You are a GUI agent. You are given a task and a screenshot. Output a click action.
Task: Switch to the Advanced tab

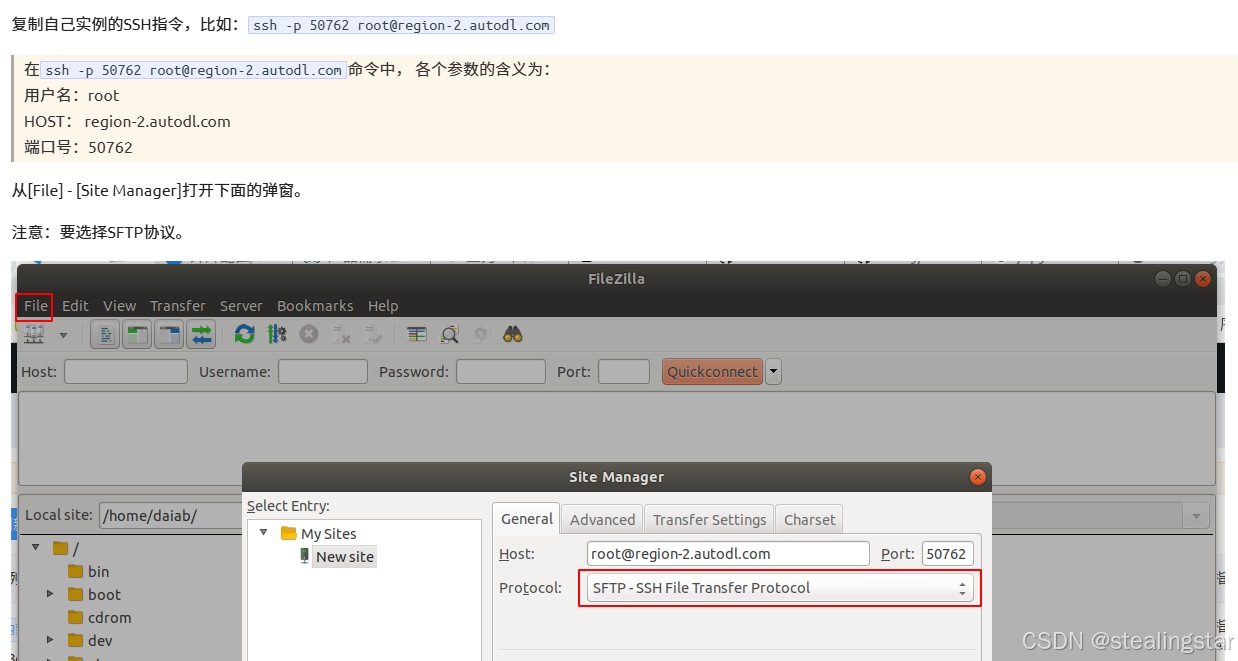(x=602, y=520)
